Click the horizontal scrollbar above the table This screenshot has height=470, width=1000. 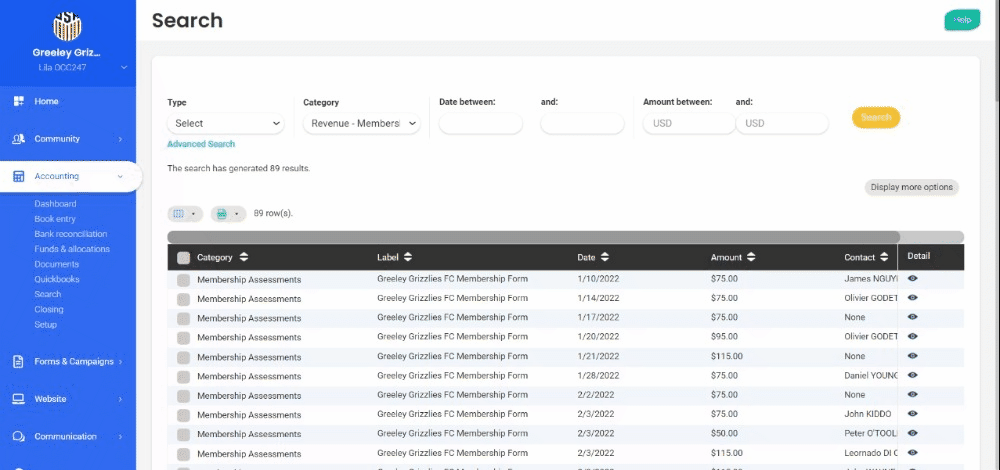pyautogui.click(x=533, y=237)
